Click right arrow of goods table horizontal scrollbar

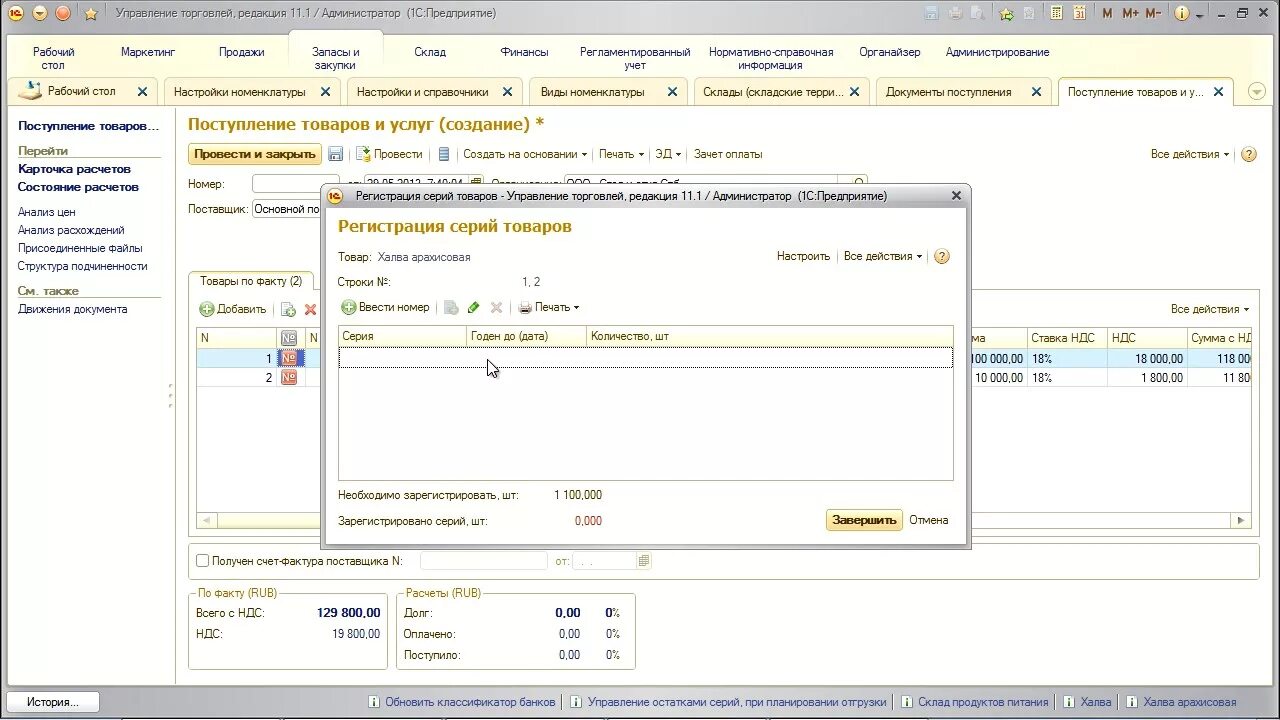tap(1241, 520)
